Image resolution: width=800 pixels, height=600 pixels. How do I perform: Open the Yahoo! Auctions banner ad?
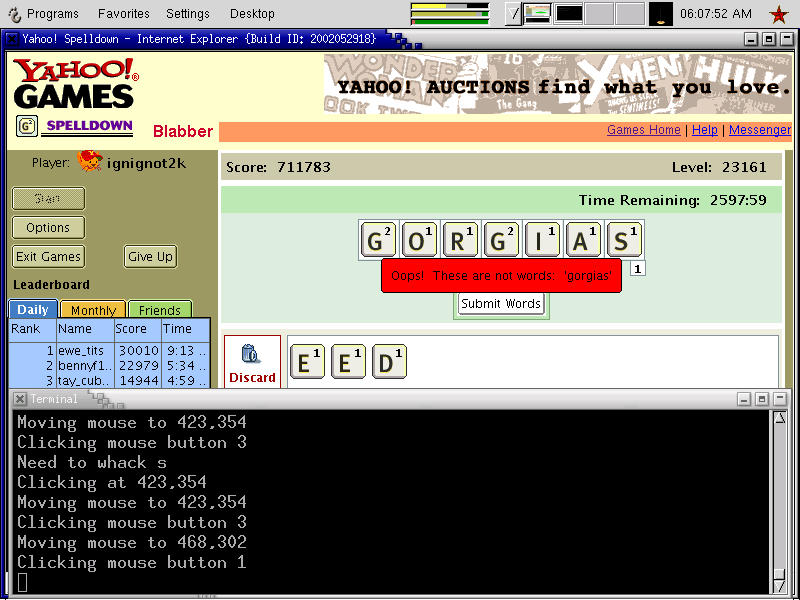[558, 84]
